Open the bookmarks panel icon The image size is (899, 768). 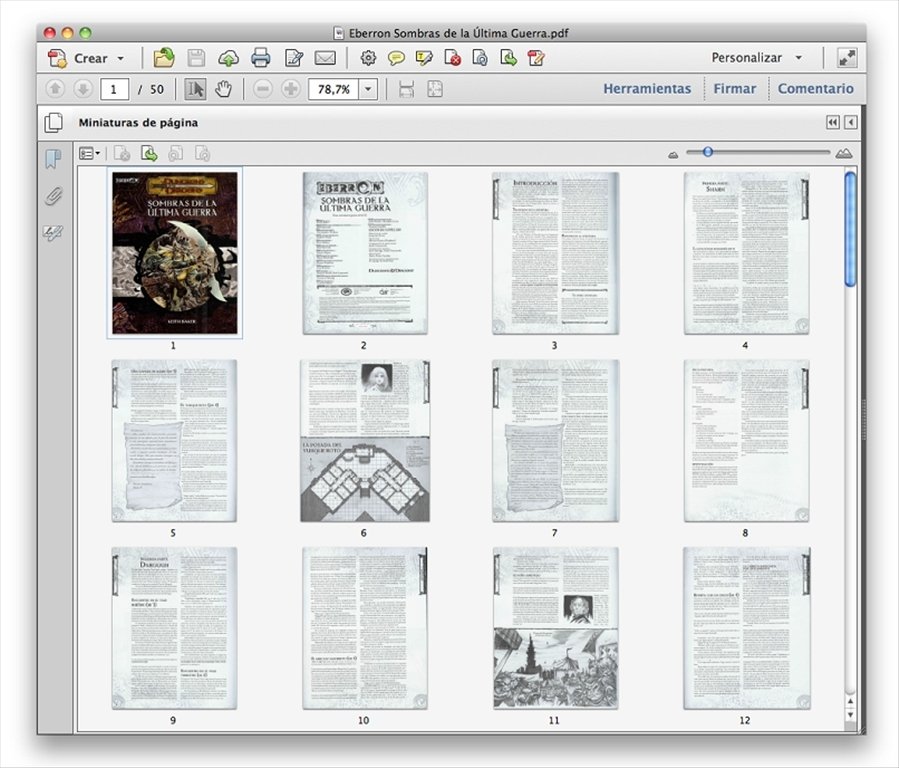pyautogui.click(x=53, y=159)
